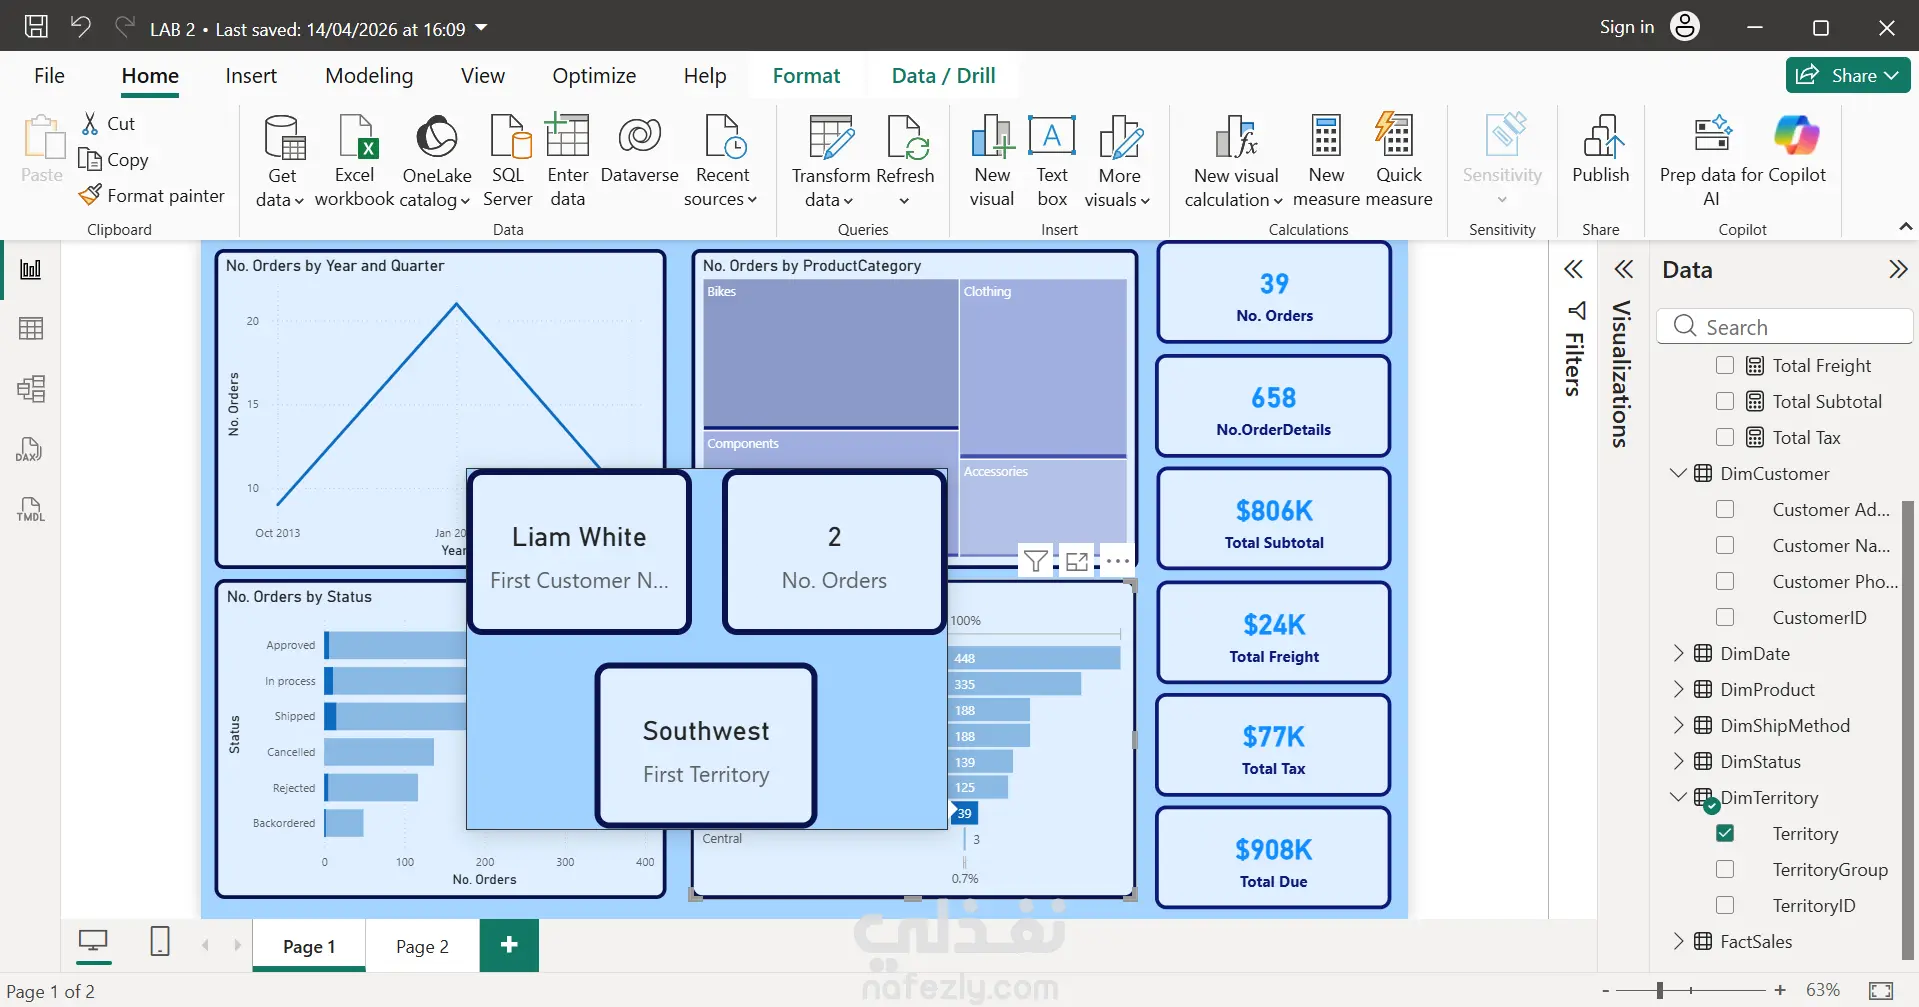Enter Focus mode on the visual
Viewport: 1919px width, 1007px height.
pos(1077,561)
